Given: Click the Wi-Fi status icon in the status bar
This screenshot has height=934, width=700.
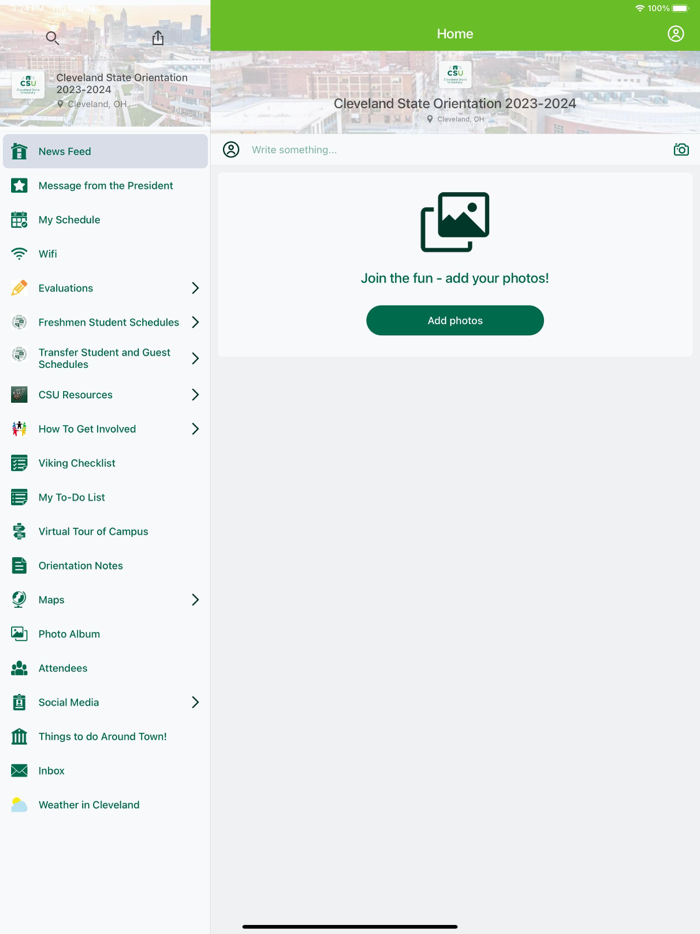Looking at the screenshot, I should point(640,8).
